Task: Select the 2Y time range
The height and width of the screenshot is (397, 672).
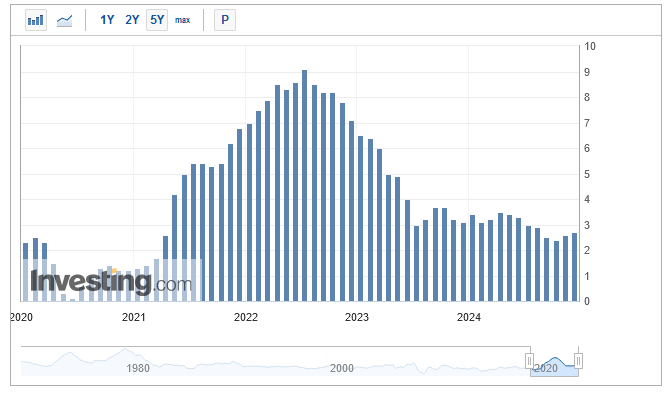Action: [x=132, y=20]
